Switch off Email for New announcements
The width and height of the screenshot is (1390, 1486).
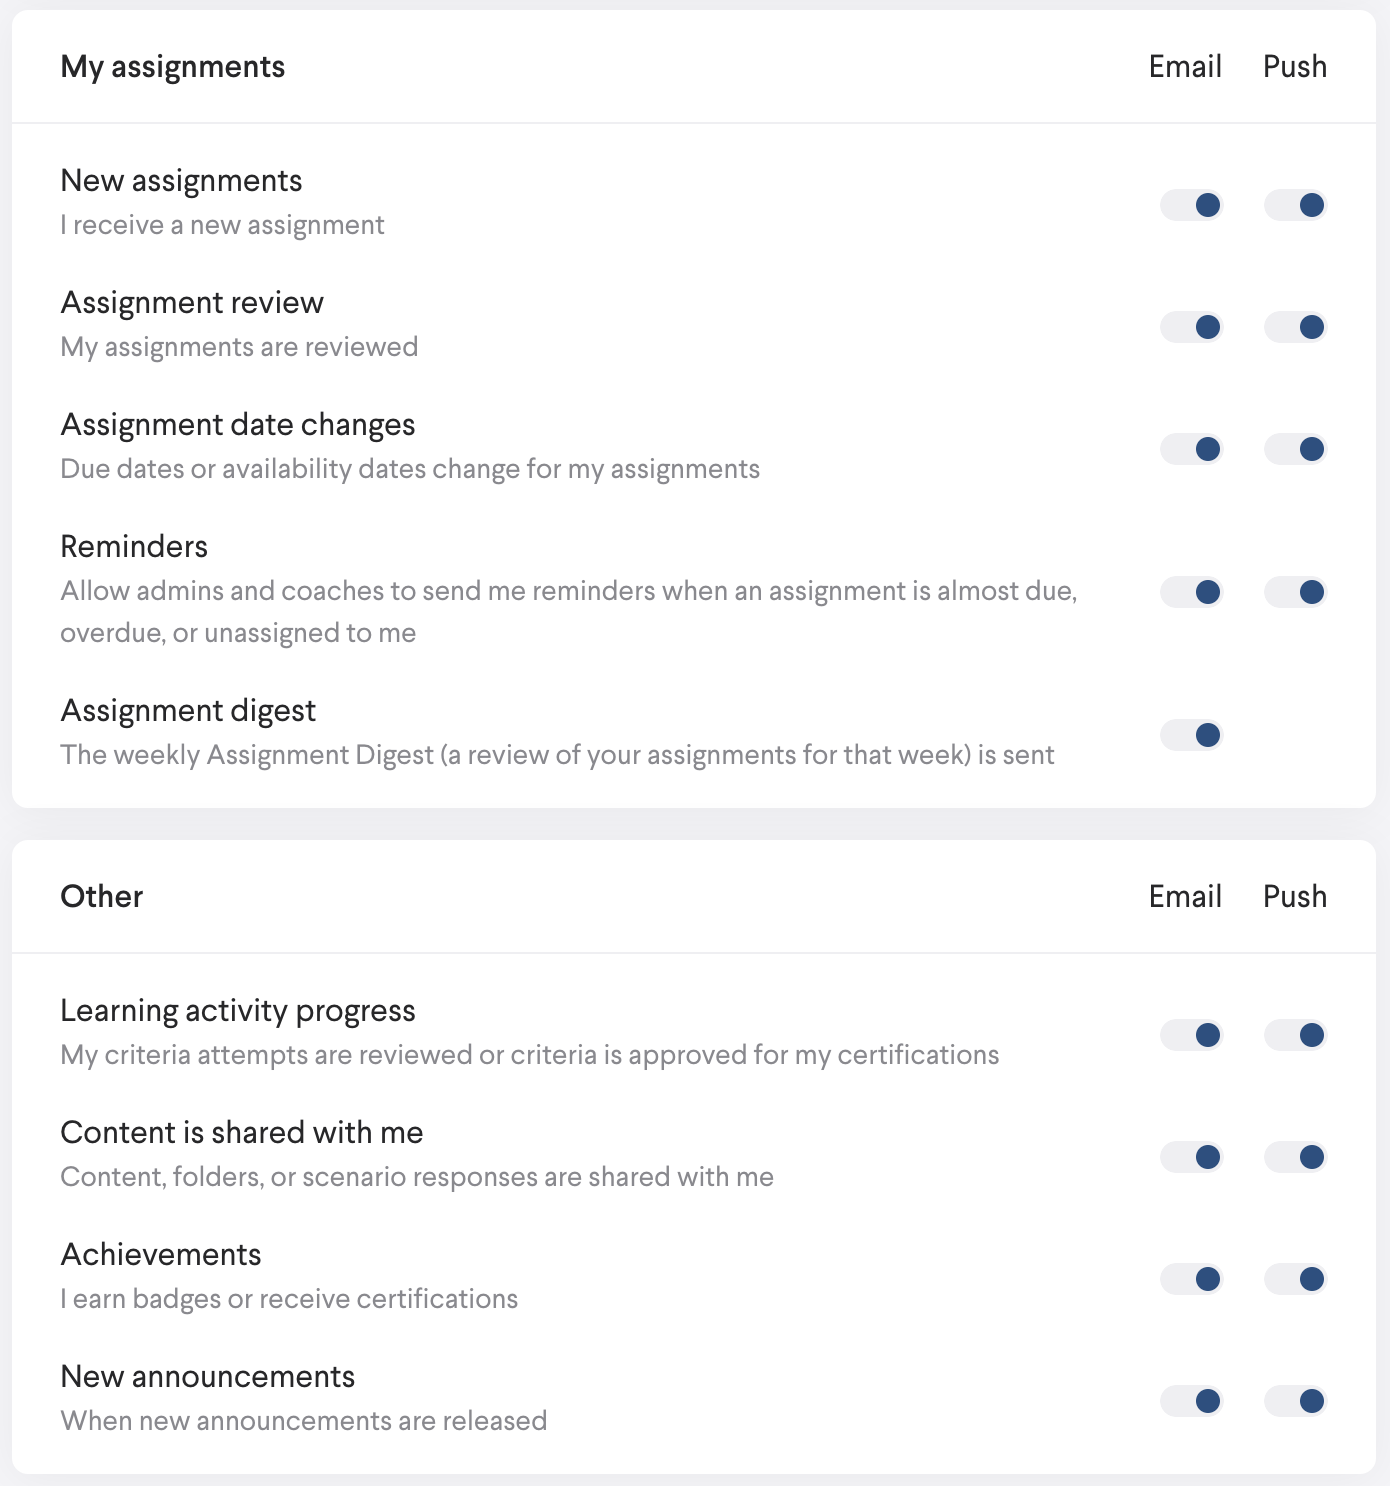click(1191, 1401)
